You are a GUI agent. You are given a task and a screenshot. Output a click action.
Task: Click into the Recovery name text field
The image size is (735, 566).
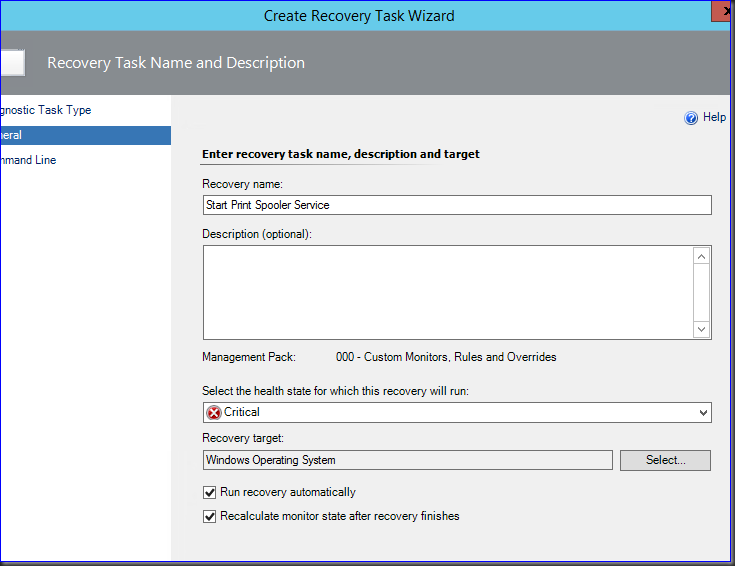click(x=456, y=205)
